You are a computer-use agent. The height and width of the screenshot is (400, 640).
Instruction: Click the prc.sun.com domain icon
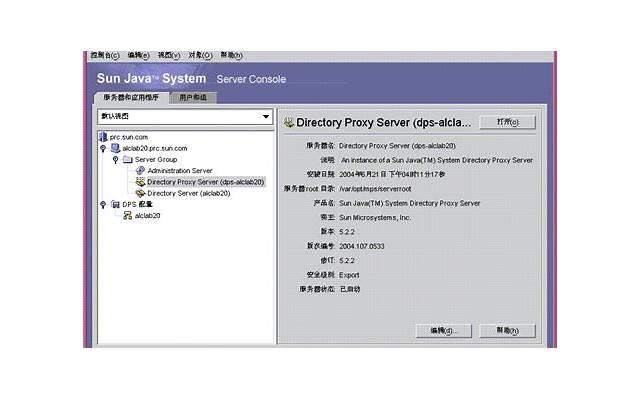pos(103,136)
